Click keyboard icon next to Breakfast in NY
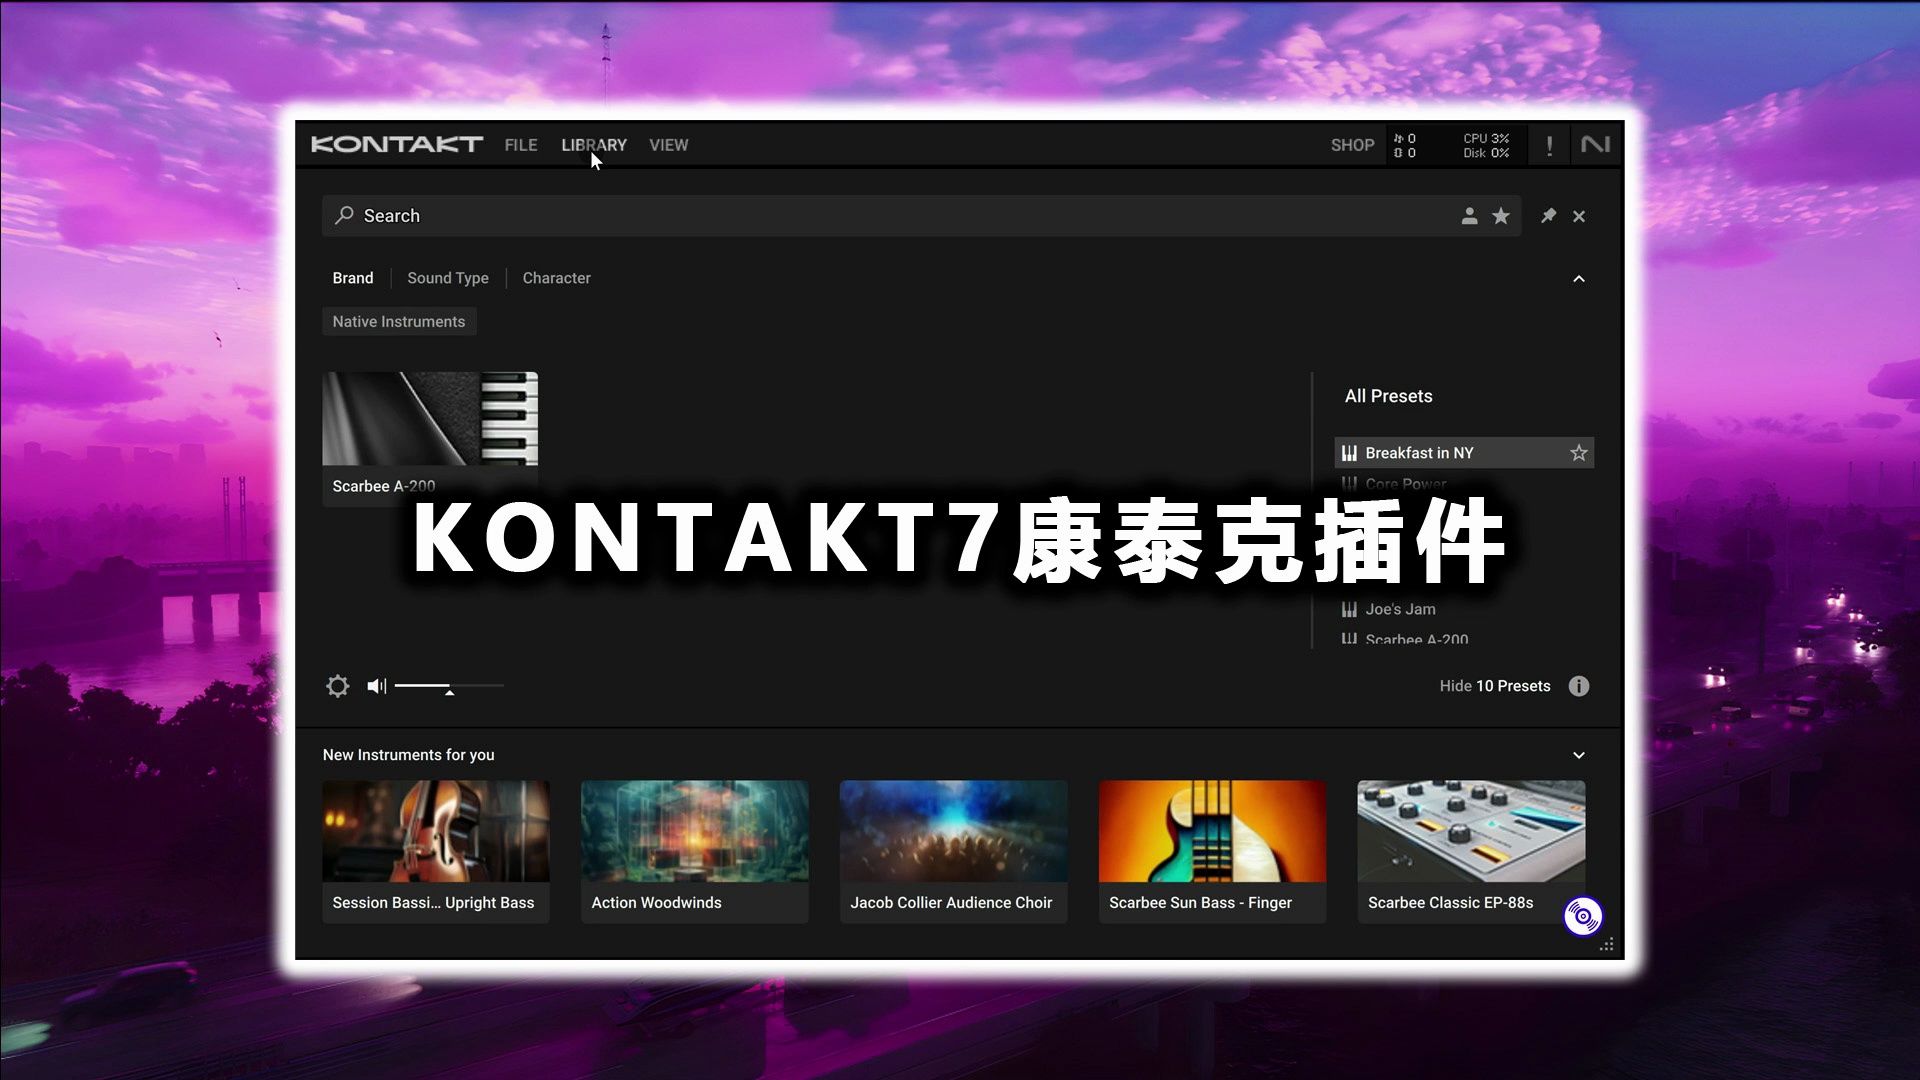Viewport: 1920px width, 1080px height. [x=1349, y=453]
